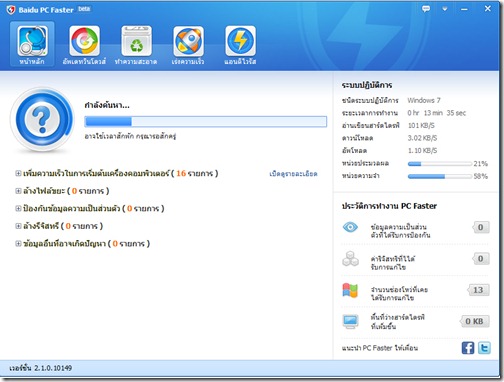Viewport: 504px width, 382px height.
Task: Click the uptime 0 hr 13 min value
Action: click(x=436, y=113)
